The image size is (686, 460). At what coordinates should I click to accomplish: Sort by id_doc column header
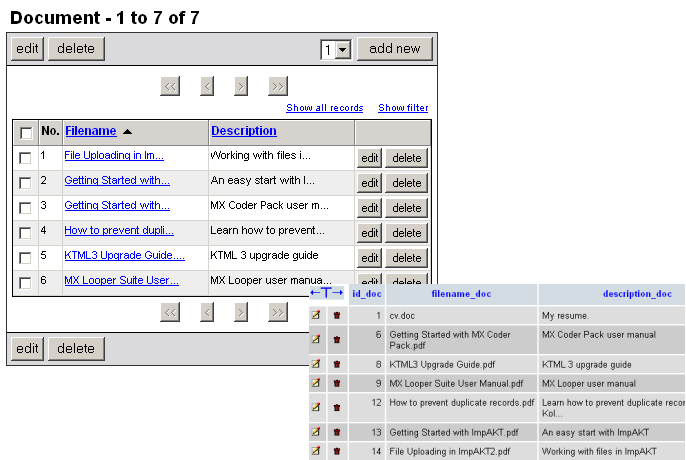coord(366,294)
